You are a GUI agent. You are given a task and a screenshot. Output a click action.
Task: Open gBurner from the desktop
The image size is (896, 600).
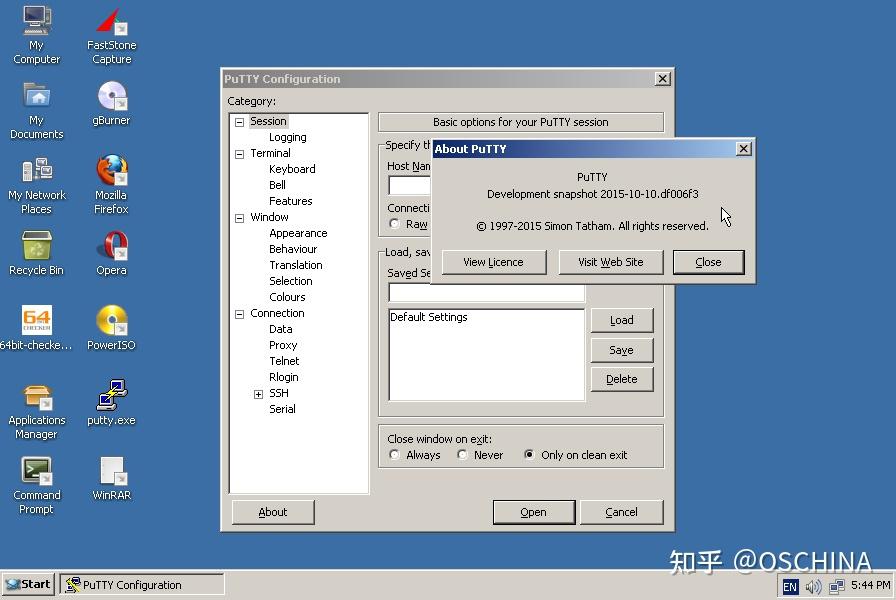[110, 100]
